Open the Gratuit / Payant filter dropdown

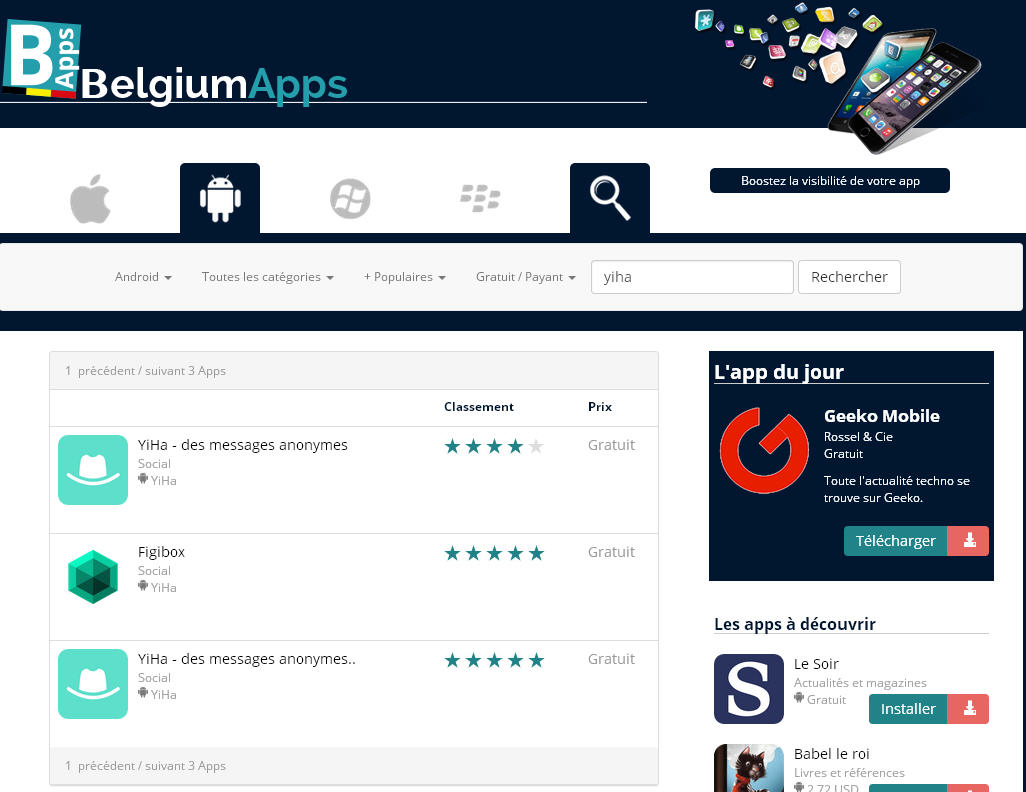coord(525,277)
